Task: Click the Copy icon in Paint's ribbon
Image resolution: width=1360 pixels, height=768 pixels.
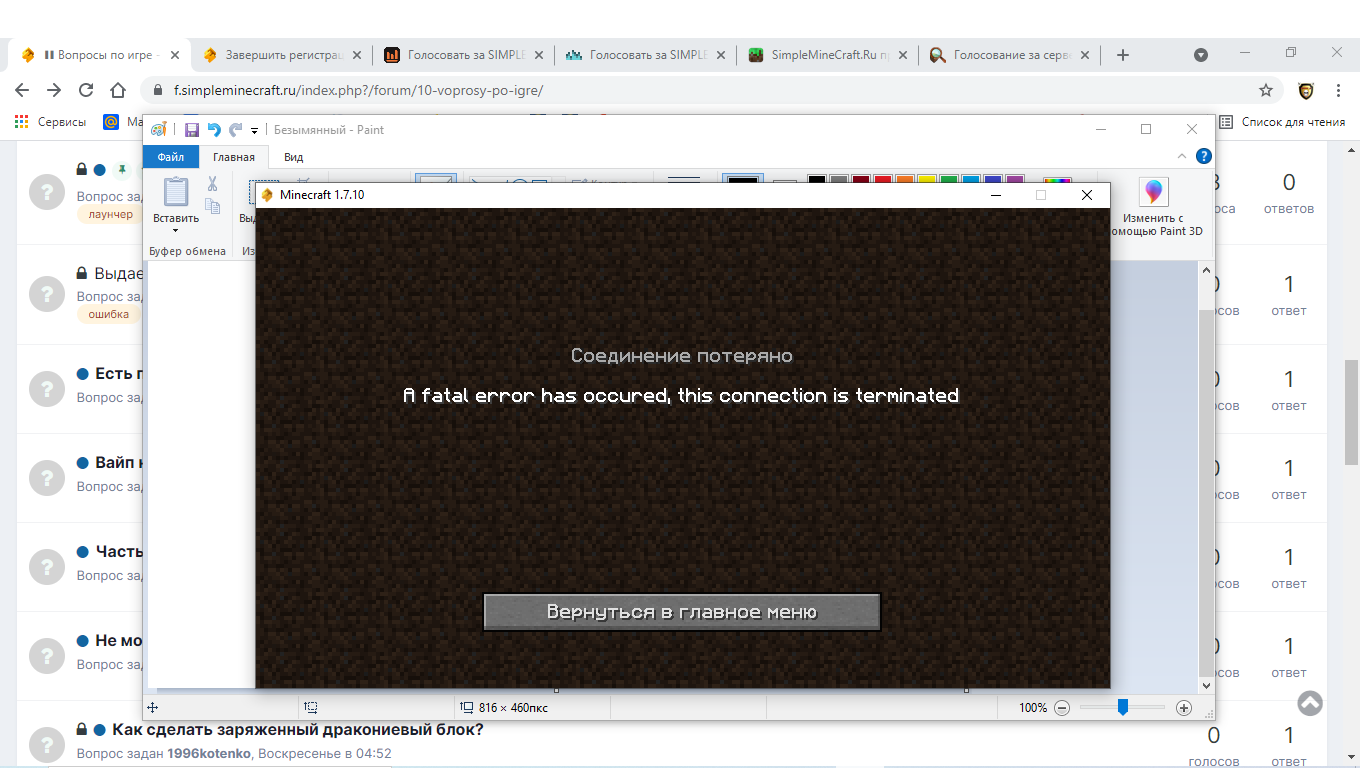Action: (212, 206)
